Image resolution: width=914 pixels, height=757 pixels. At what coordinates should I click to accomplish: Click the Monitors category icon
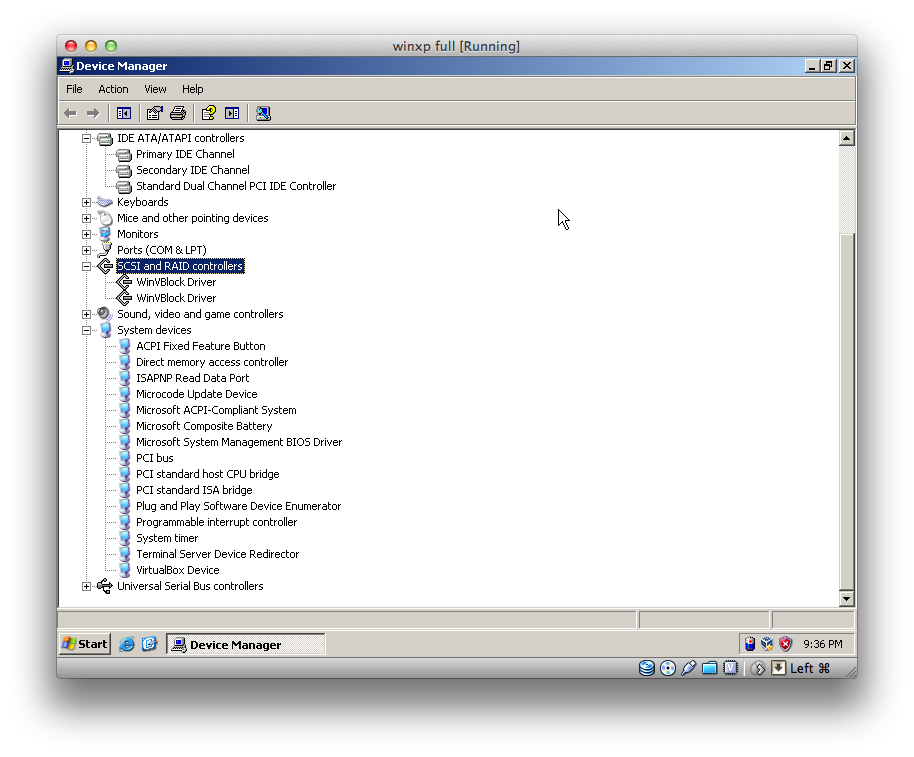[x=105, y=234]
